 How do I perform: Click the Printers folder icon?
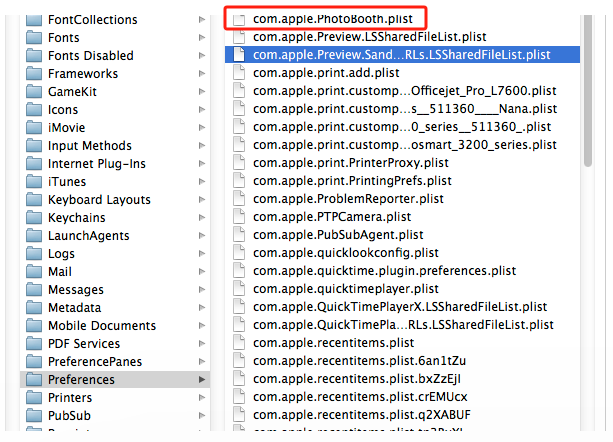[34, 397]
